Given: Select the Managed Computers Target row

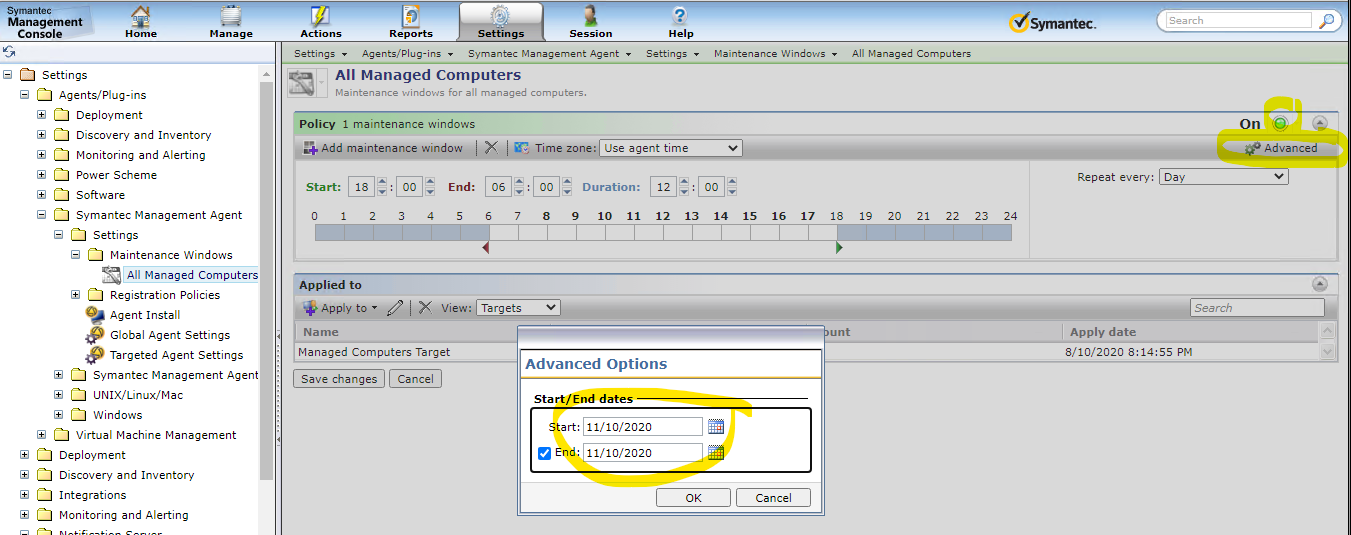Looking at the screenshot, I should (807, 352).
